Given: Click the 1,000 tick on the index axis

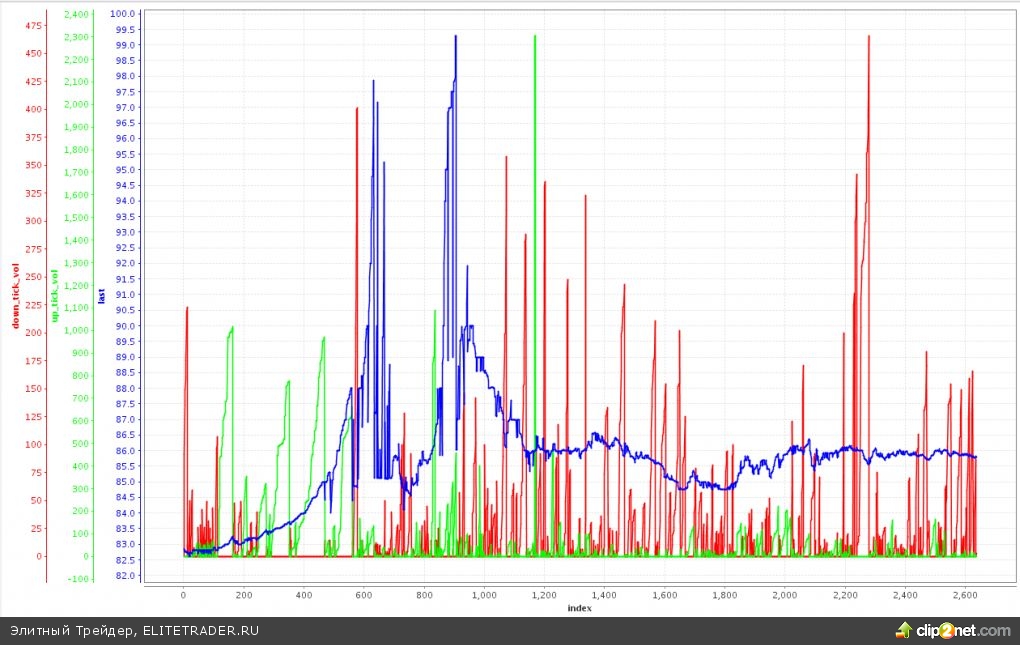Looking at the screenshot, I should click(x=484, y=594).
